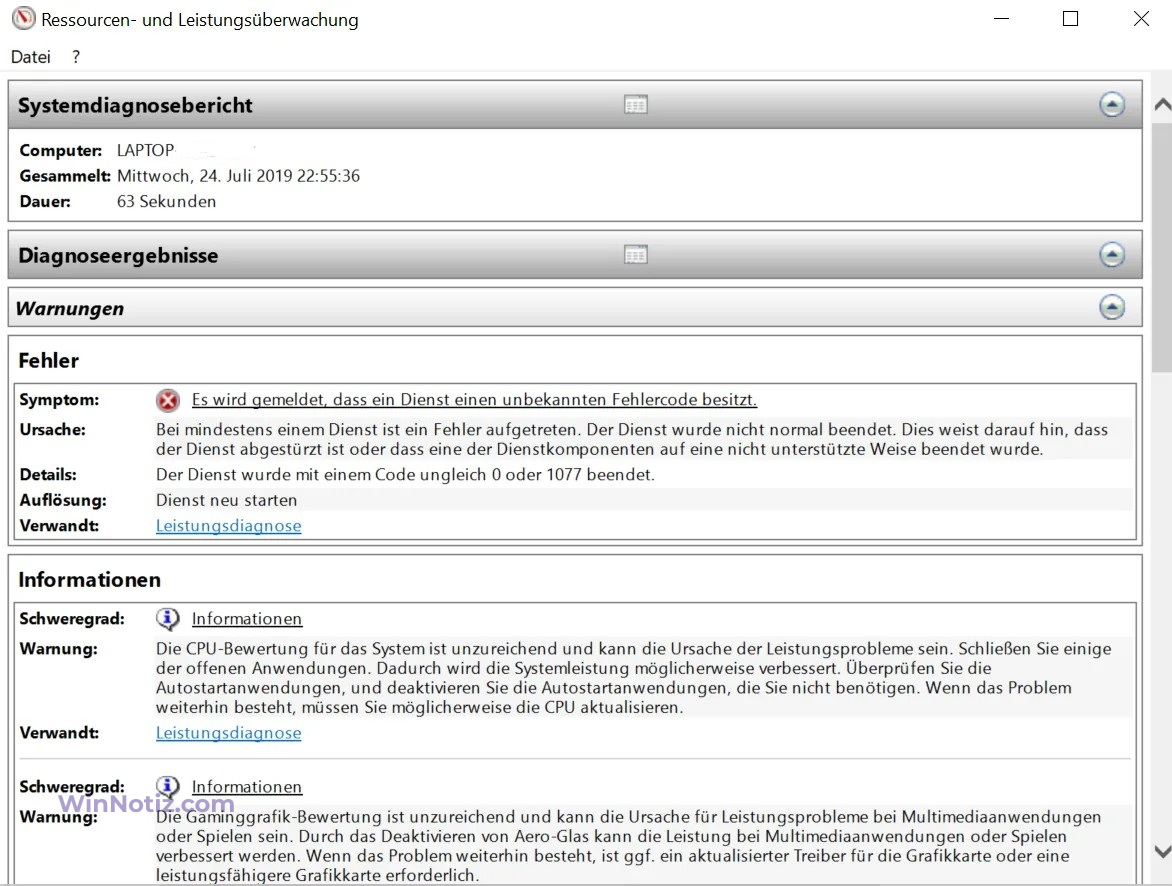Select the resolution text 'Dienst neu starten'
1172x886 pixels.
[226, 500]
